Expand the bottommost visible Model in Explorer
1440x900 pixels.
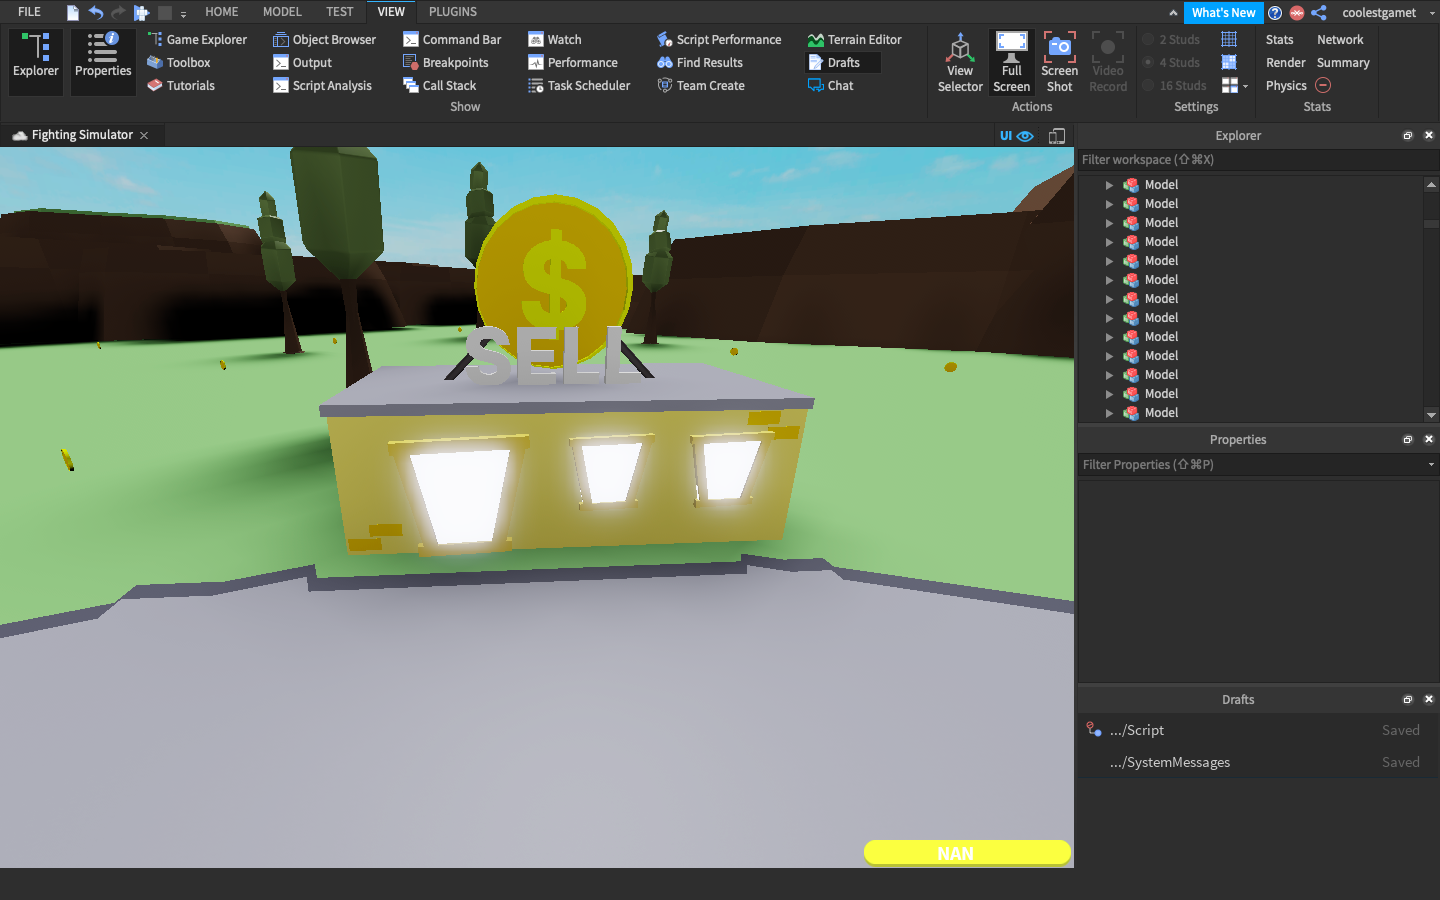click(x=1109, y=413)
